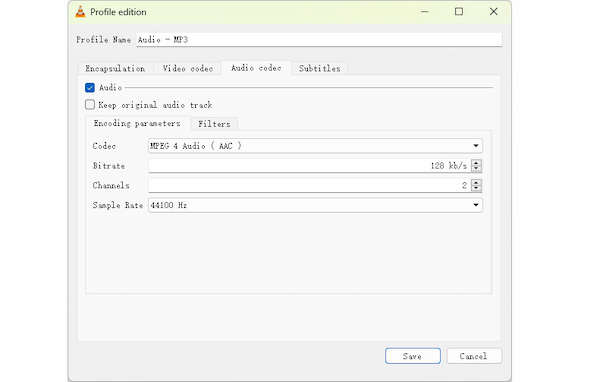Increase Channels with up arrow

click(476, 182)
